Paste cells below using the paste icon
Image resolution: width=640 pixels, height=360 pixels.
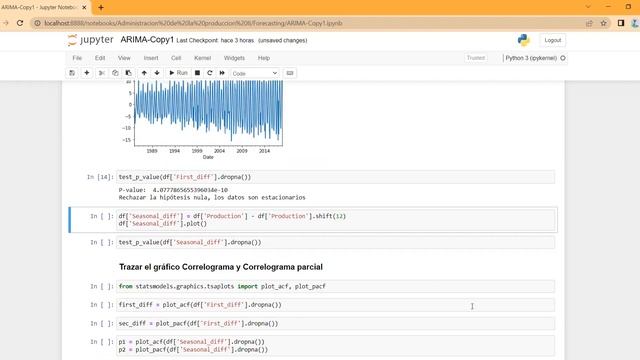coord(129,73)
